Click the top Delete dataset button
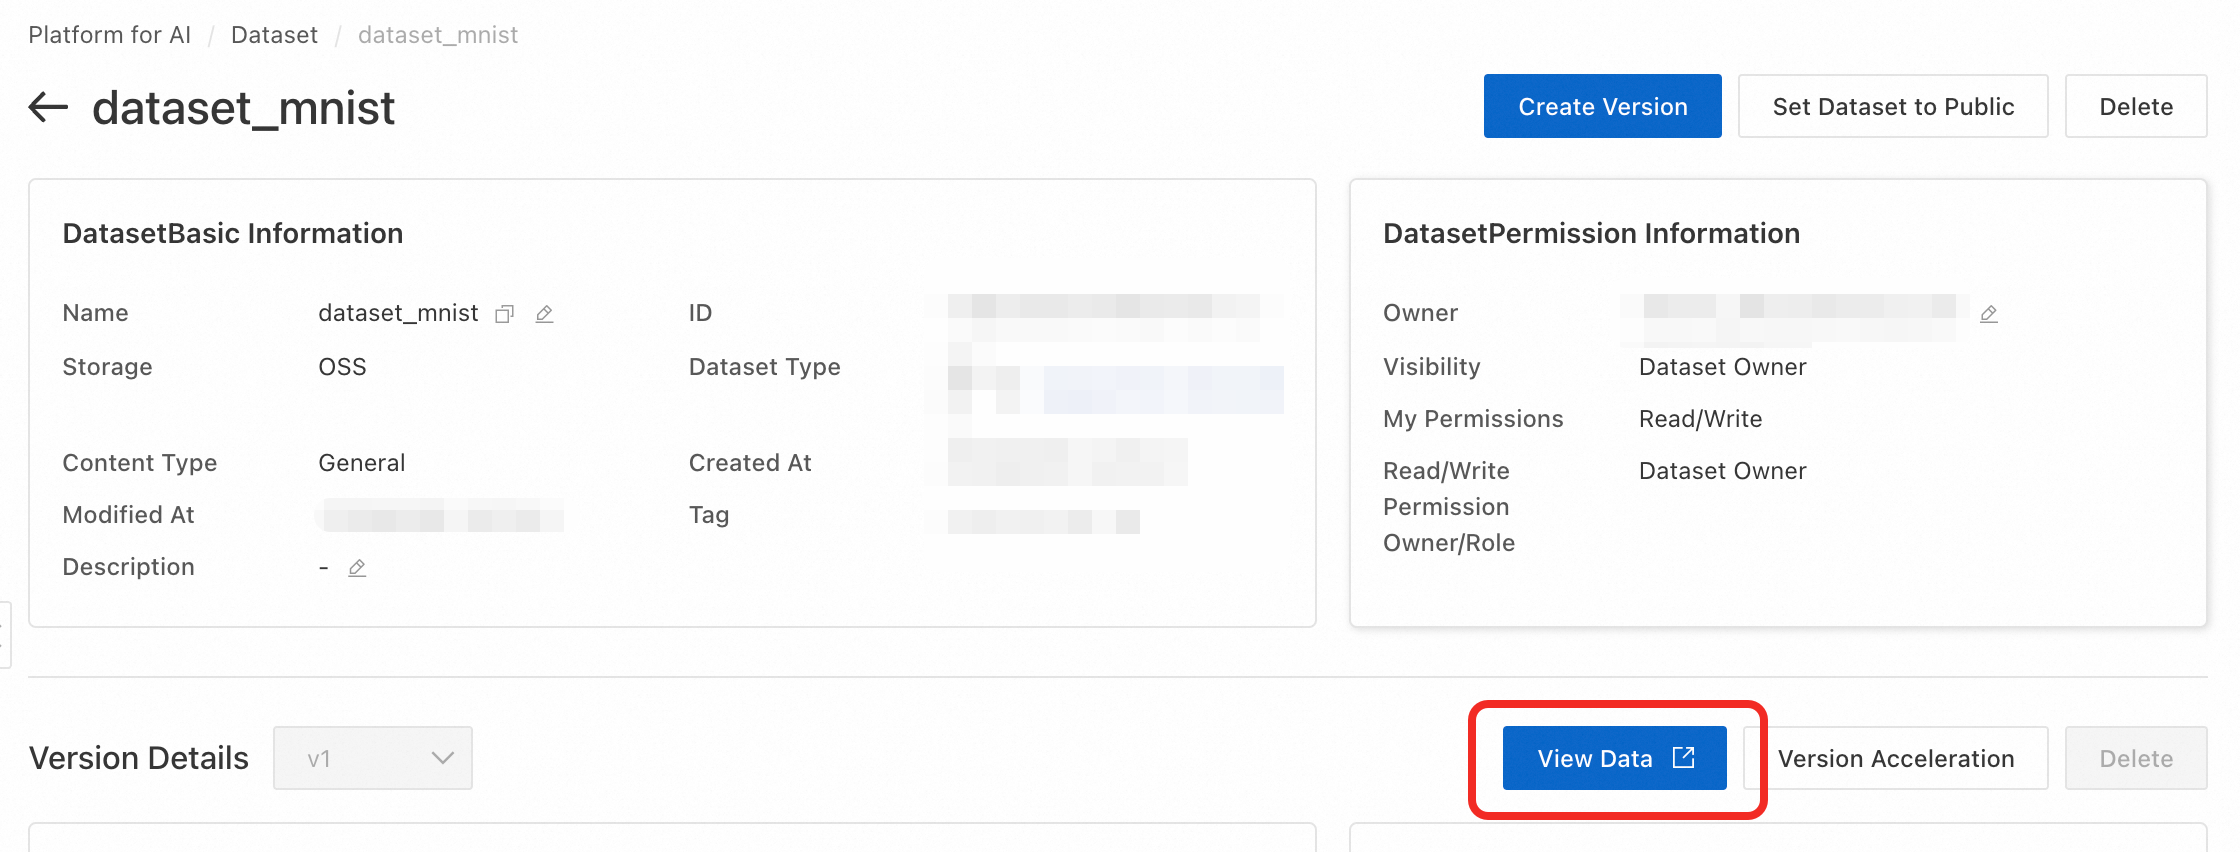 click(x=2135, y=106)
